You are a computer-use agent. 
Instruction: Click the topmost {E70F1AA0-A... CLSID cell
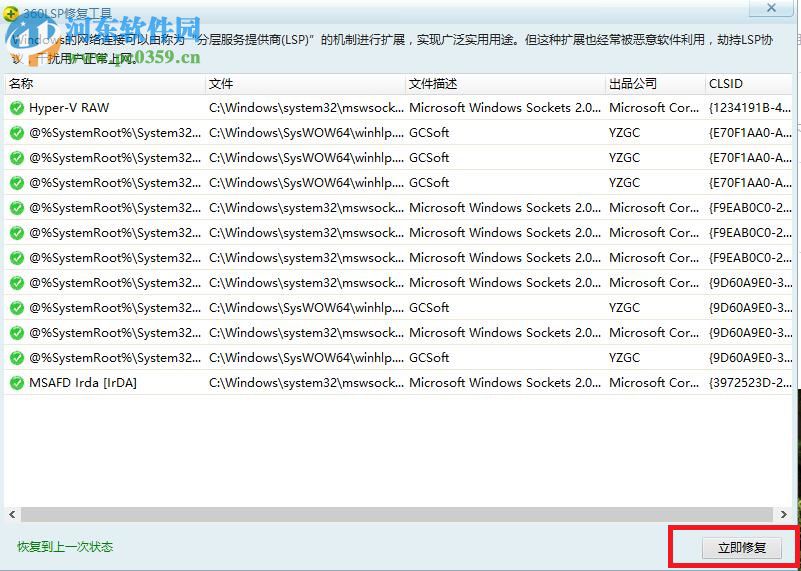(x=750, y=133)
